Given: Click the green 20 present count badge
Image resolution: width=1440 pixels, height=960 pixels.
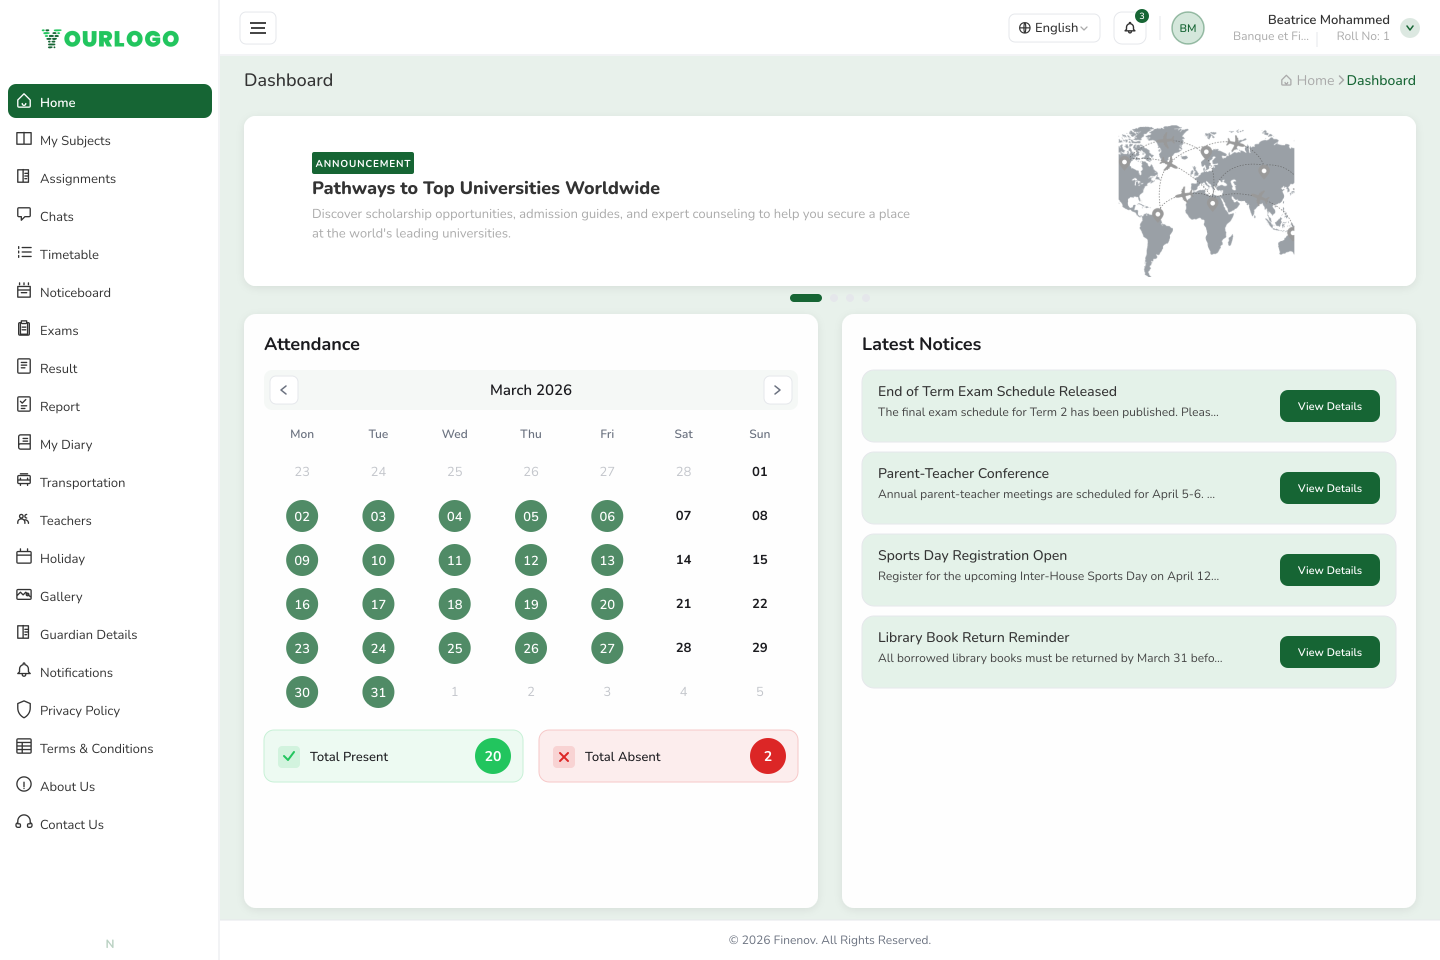Looking at the screenshot, I should tap(493, 756).
